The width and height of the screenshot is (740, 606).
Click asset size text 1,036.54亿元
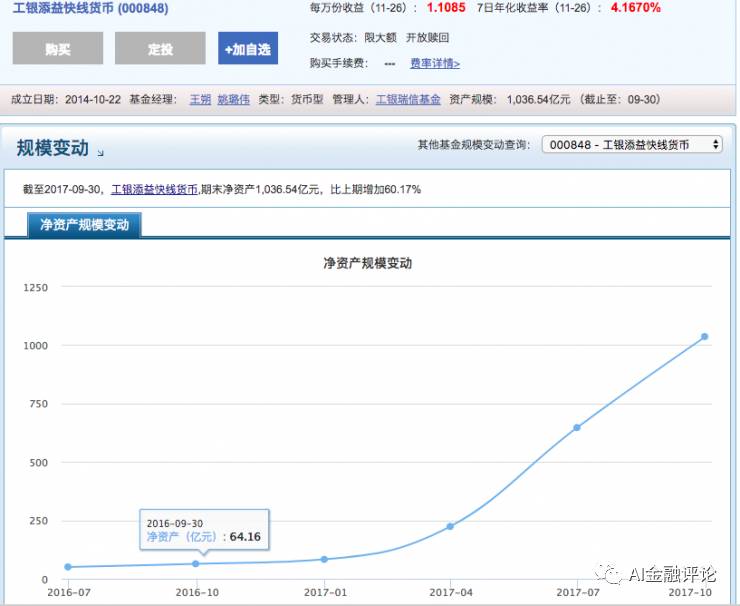coord(538,100)
